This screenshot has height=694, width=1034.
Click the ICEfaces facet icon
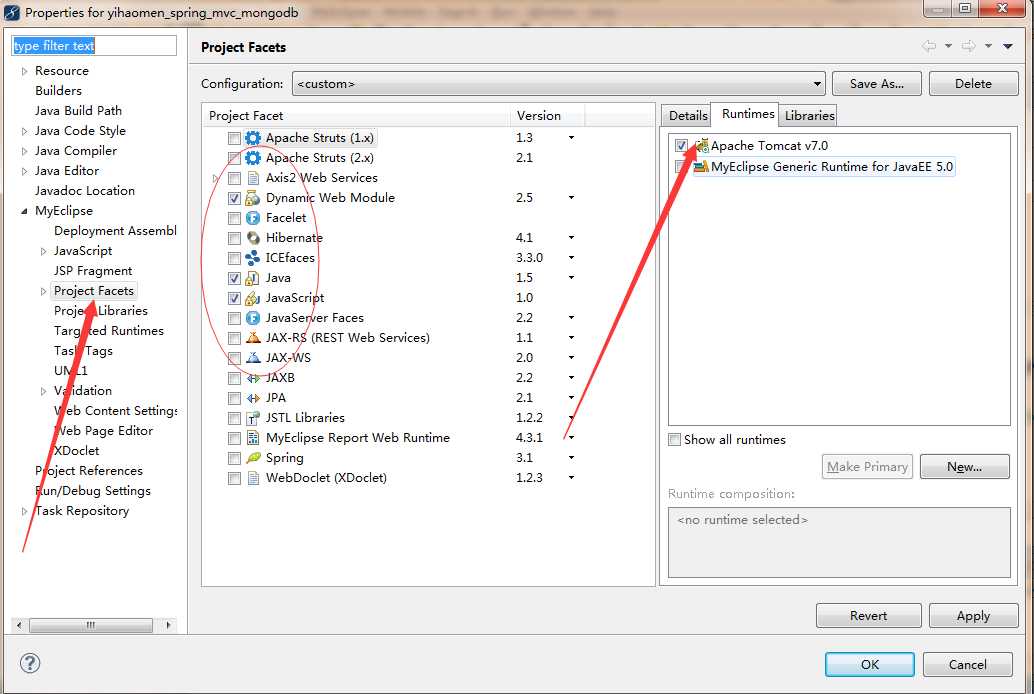pos(253,258)
